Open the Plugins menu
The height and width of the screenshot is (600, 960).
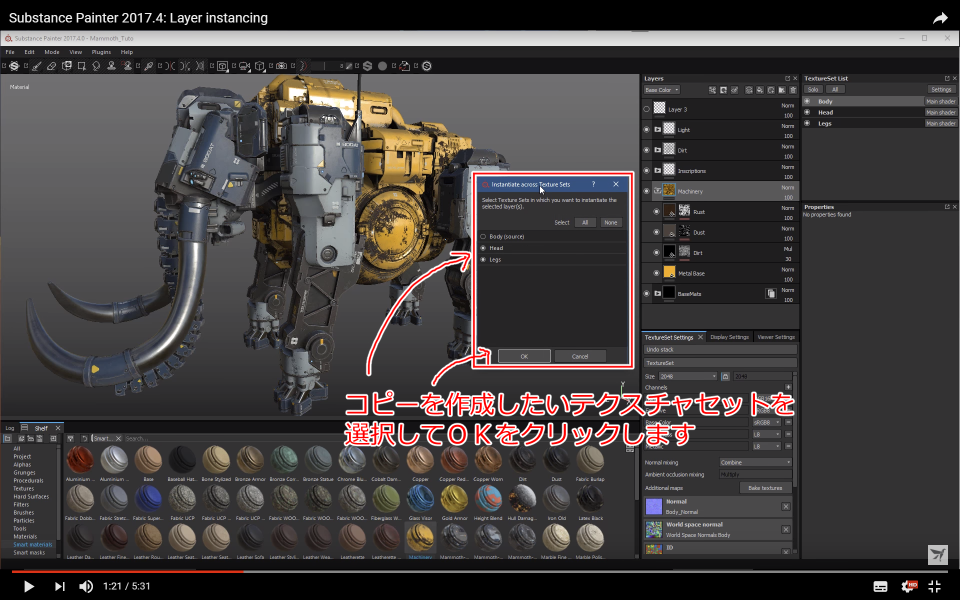click(101, 52)
